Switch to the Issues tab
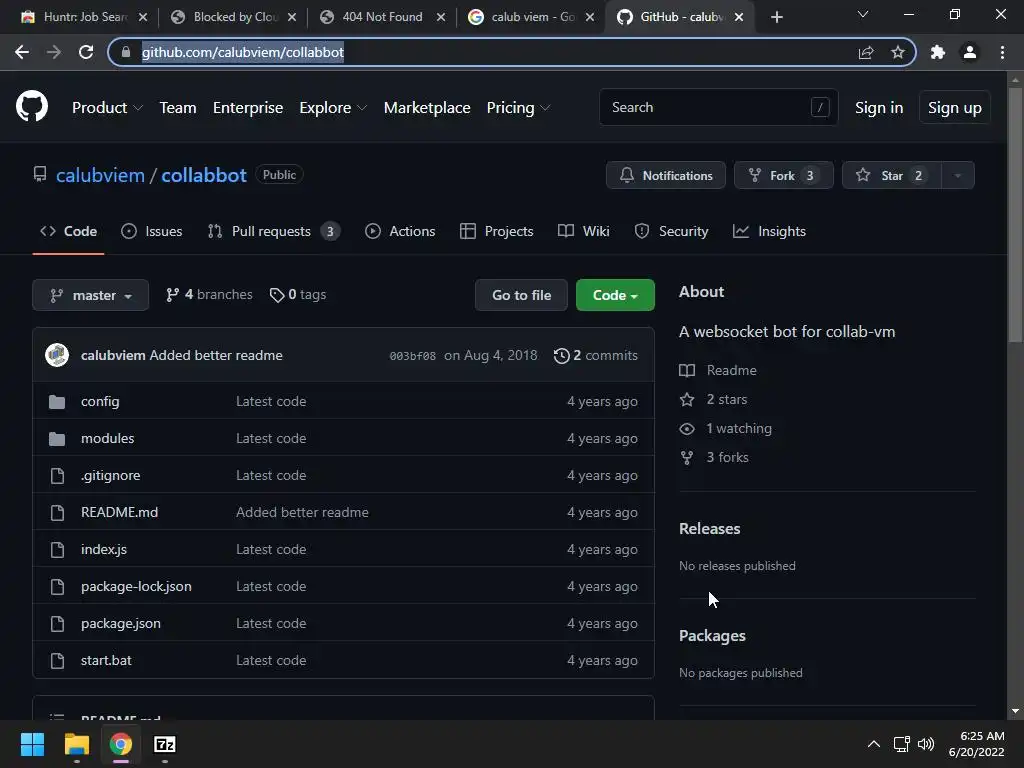Viewport: 1024px width, 768px height. [152, 231]
